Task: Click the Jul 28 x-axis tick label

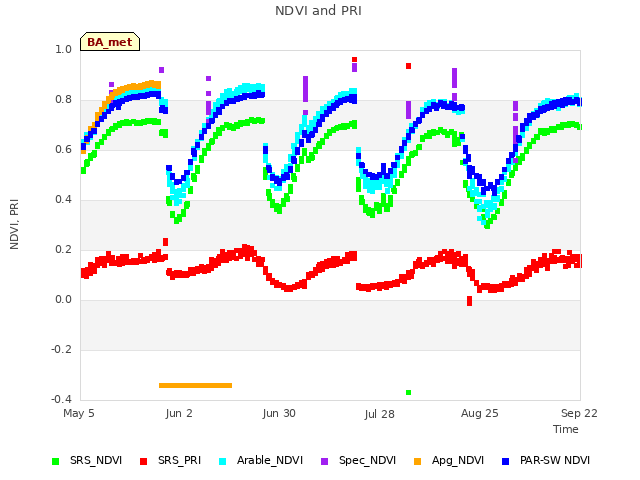Action: [379, 414]
